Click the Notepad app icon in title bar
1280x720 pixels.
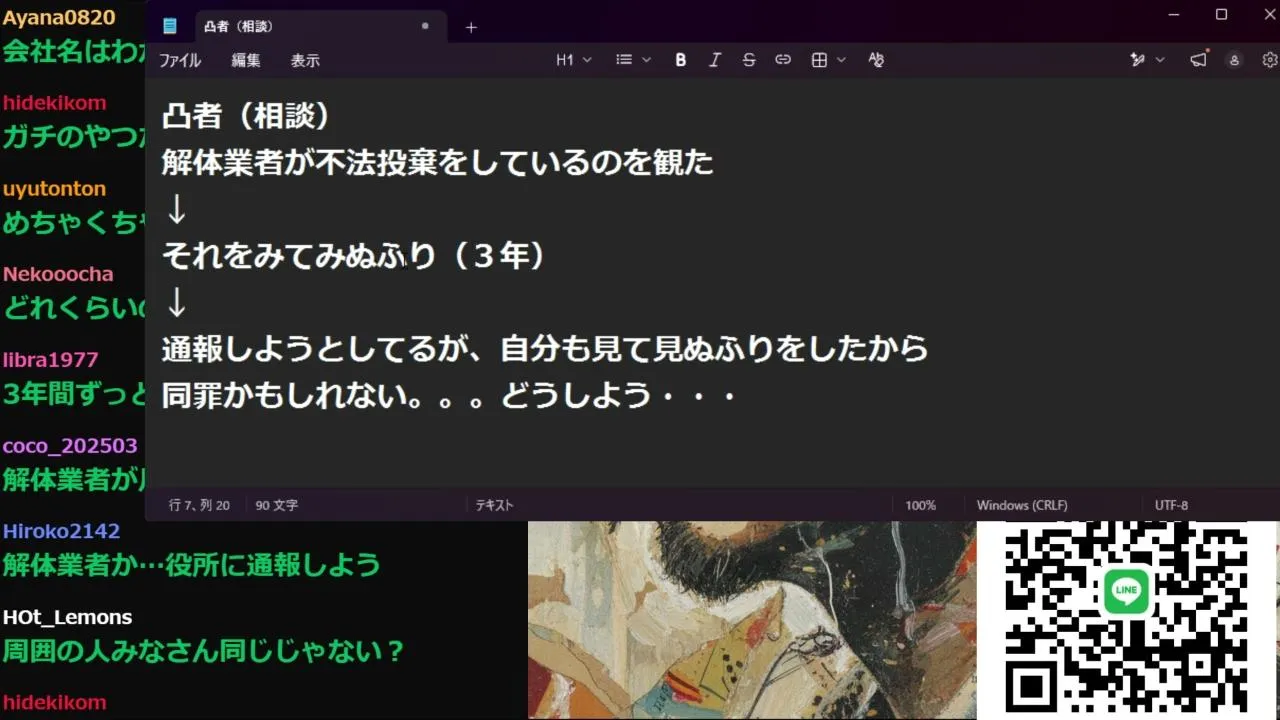coord(170,27)
